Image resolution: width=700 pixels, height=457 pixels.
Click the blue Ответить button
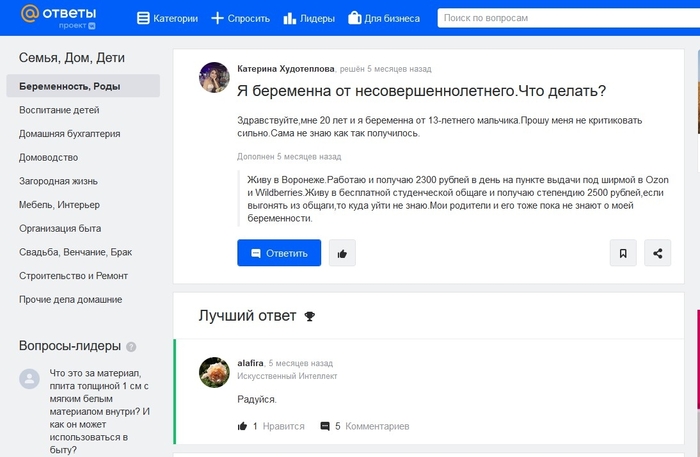pyautogui.click(x=279, y=253)
